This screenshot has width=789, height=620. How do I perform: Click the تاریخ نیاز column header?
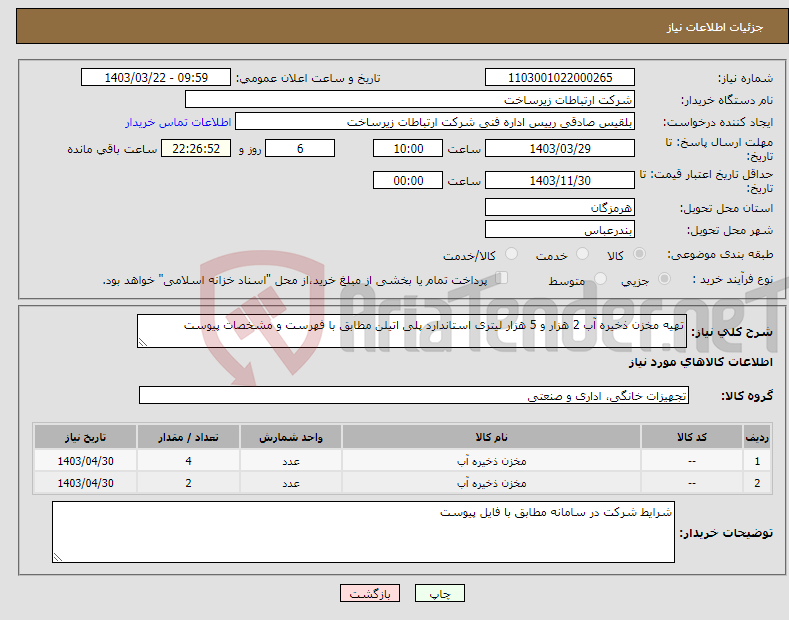click(x=86, y=437)
